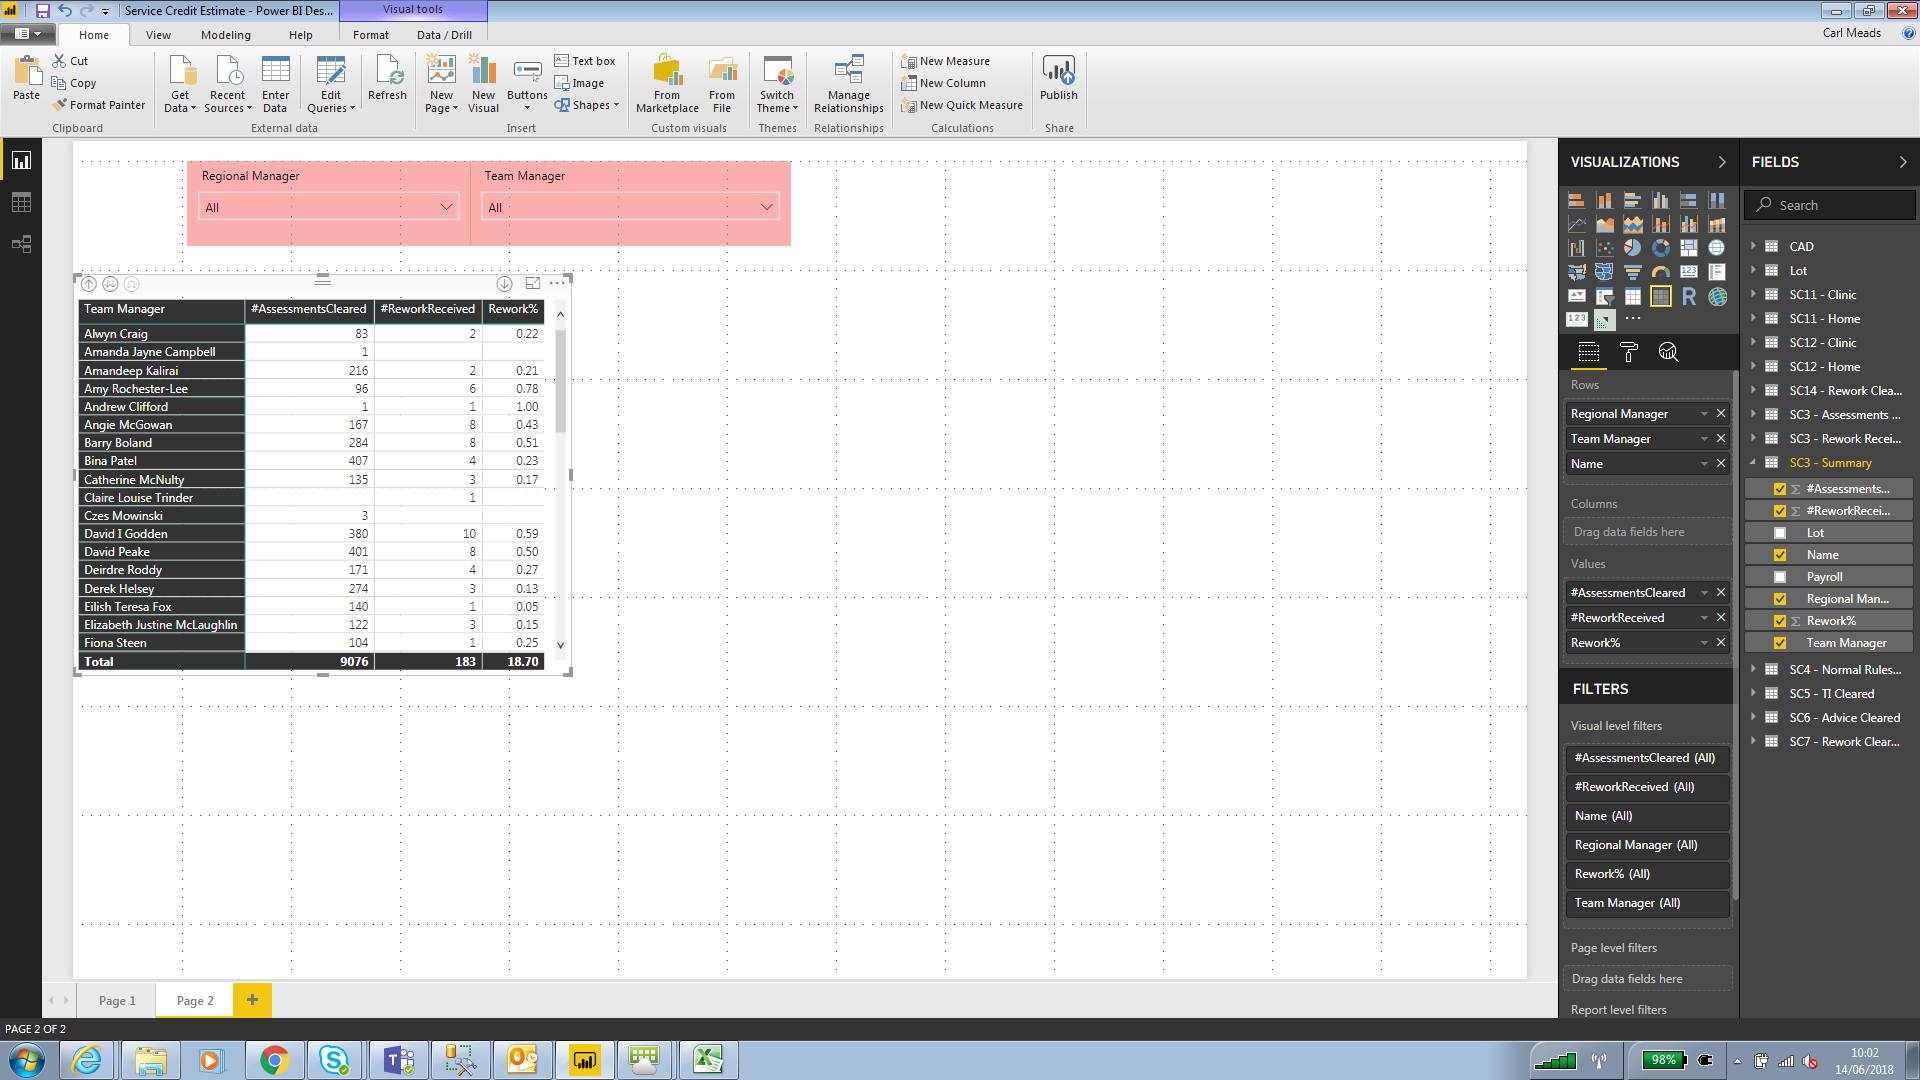
Task: Click the Fields search box
Action: 1830,205
